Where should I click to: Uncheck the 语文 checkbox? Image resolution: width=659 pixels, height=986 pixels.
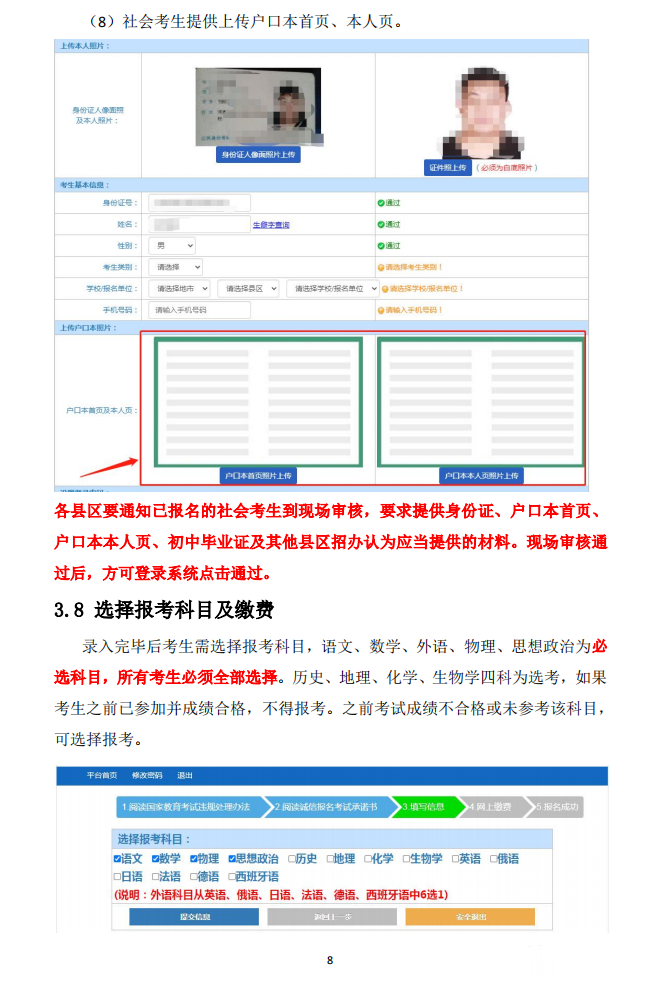(x=117, y=859)
